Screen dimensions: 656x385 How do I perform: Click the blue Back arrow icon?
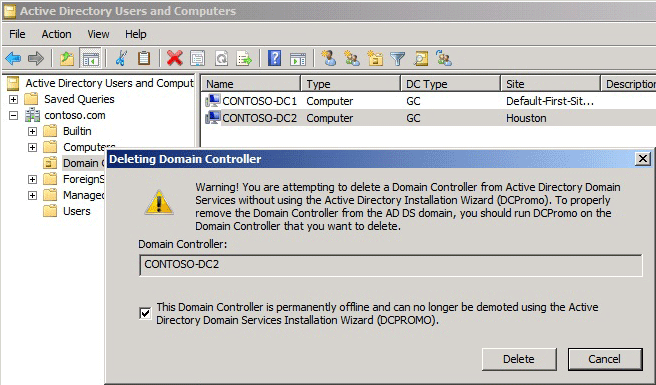[x=13, y=58]
